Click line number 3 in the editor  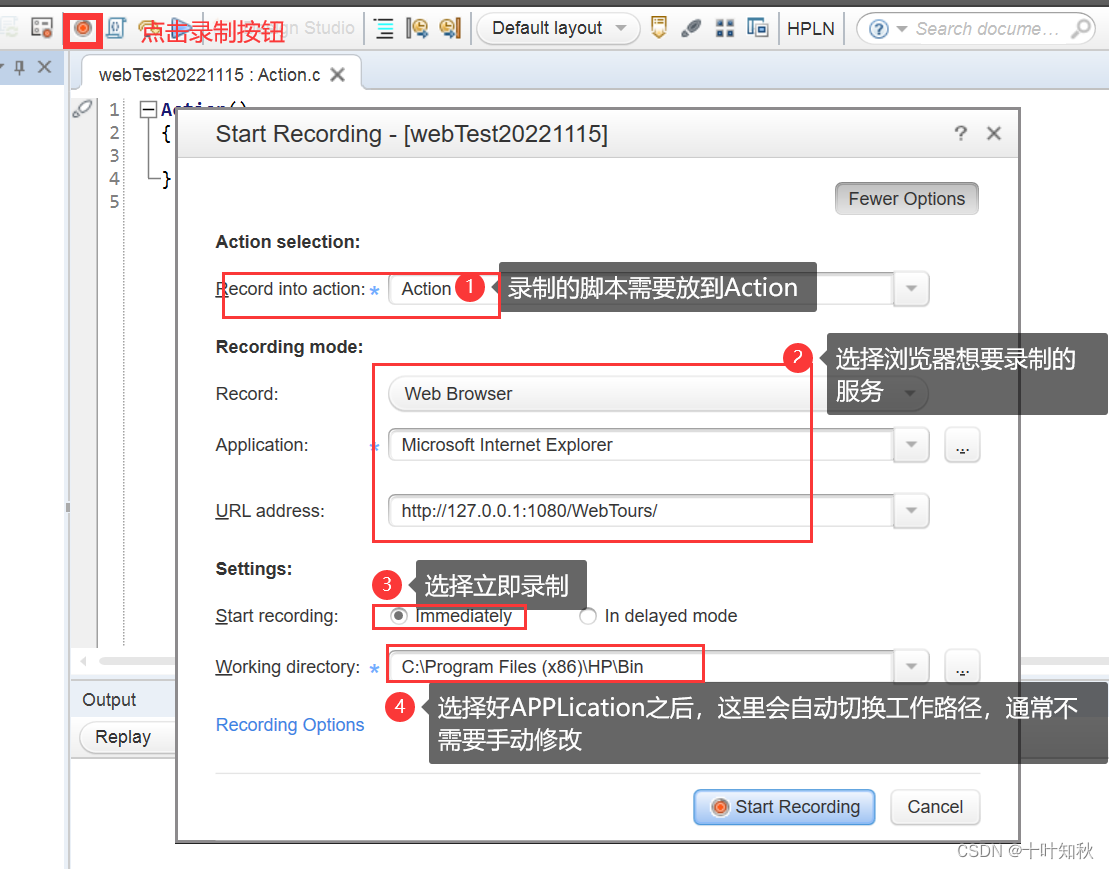coord(114,156)
